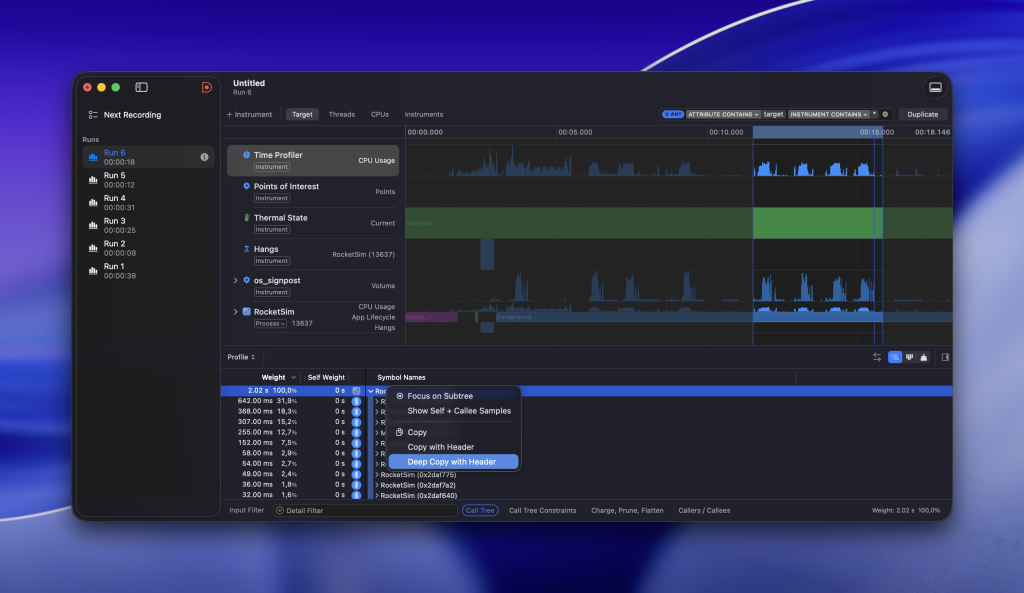Select the Thermal State thermometer icon
This screenshot has width=1024, height=593.
click(x=247, y=218)
